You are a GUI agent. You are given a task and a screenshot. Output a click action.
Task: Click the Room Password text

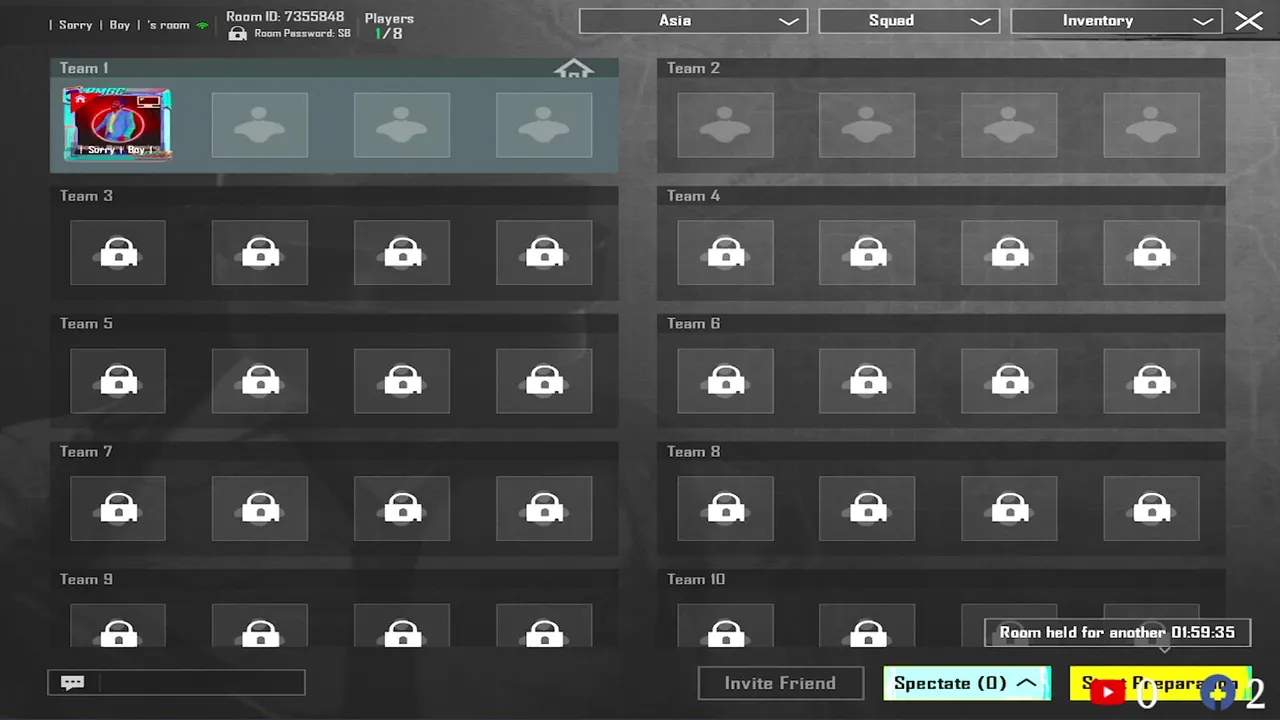(302, 33)
